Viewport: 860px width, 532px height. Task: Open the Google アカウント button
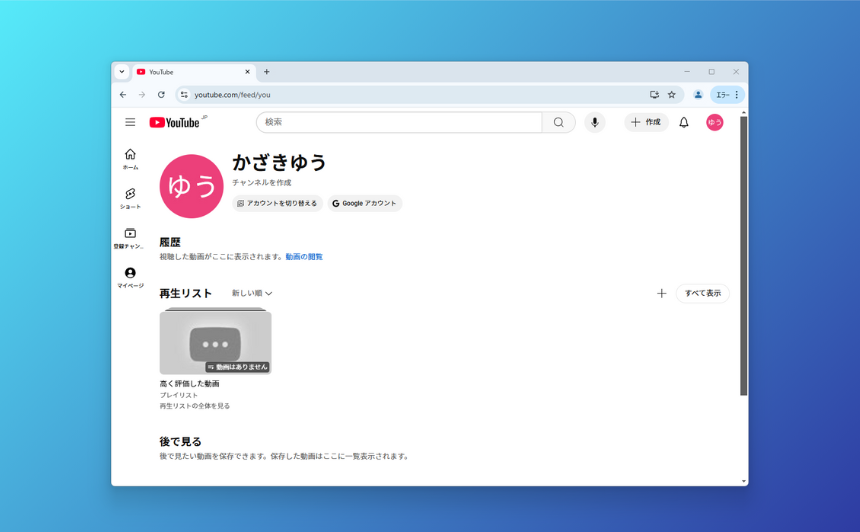(365, 203)
